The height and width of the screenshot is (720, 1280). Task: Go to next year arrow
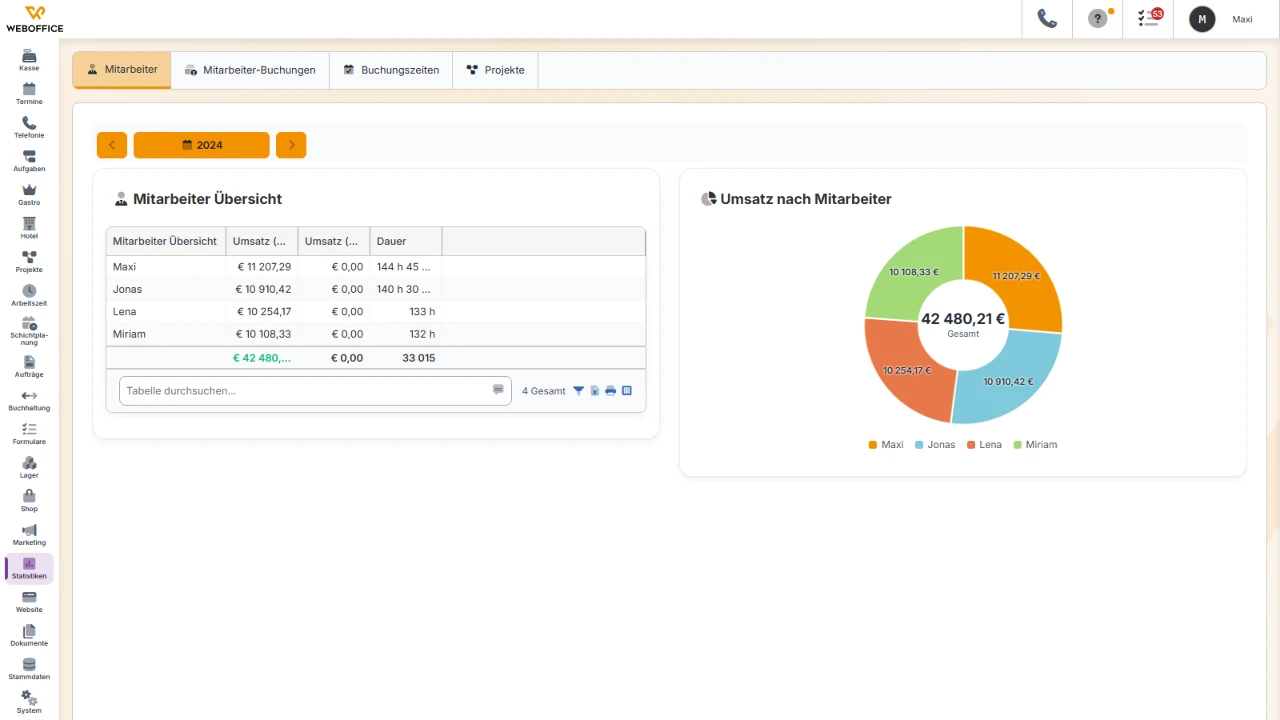(x=291, y=145)
